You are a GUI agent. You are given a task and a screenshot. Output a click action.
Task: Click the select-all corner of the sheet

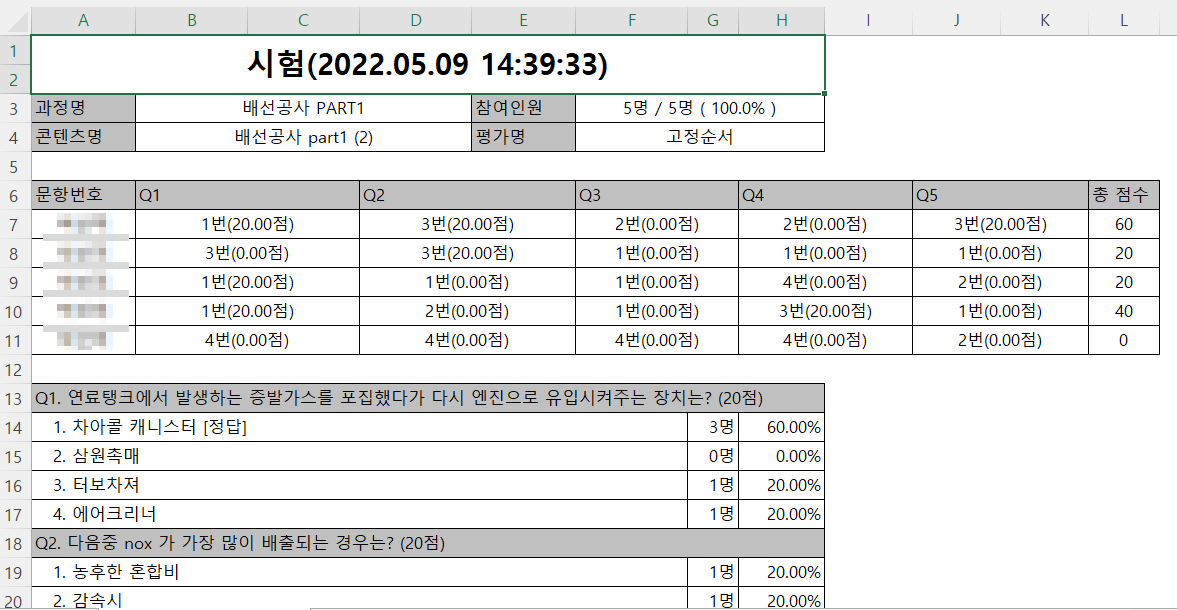click(15, 20)
